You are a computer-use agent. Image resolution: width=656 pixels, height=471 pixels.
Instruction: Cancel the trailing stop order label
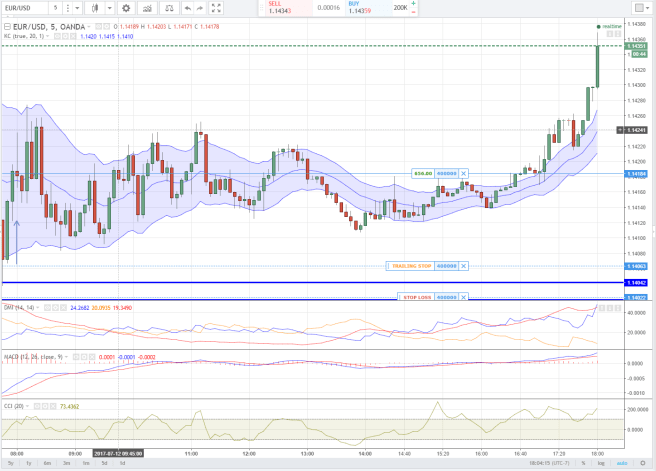[464, 265]
